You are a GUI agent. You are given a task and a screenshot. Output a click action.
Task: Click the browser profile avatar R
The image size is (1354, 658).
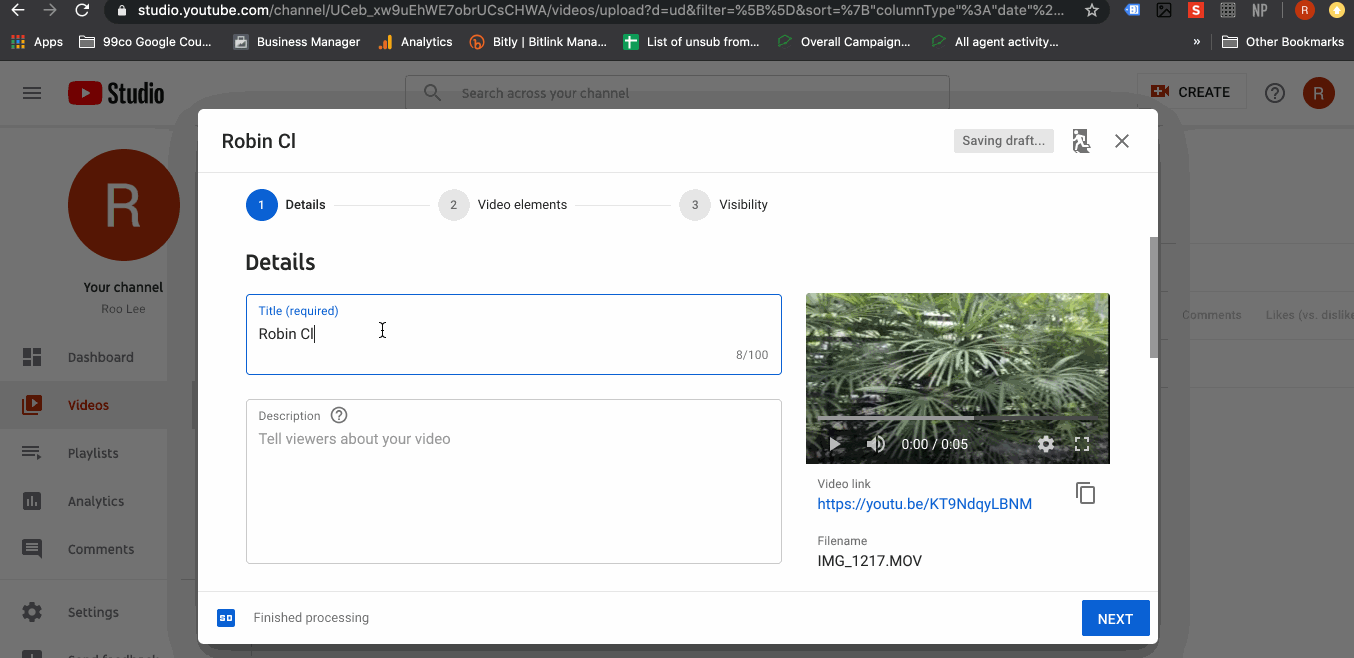pos(1304,11)
